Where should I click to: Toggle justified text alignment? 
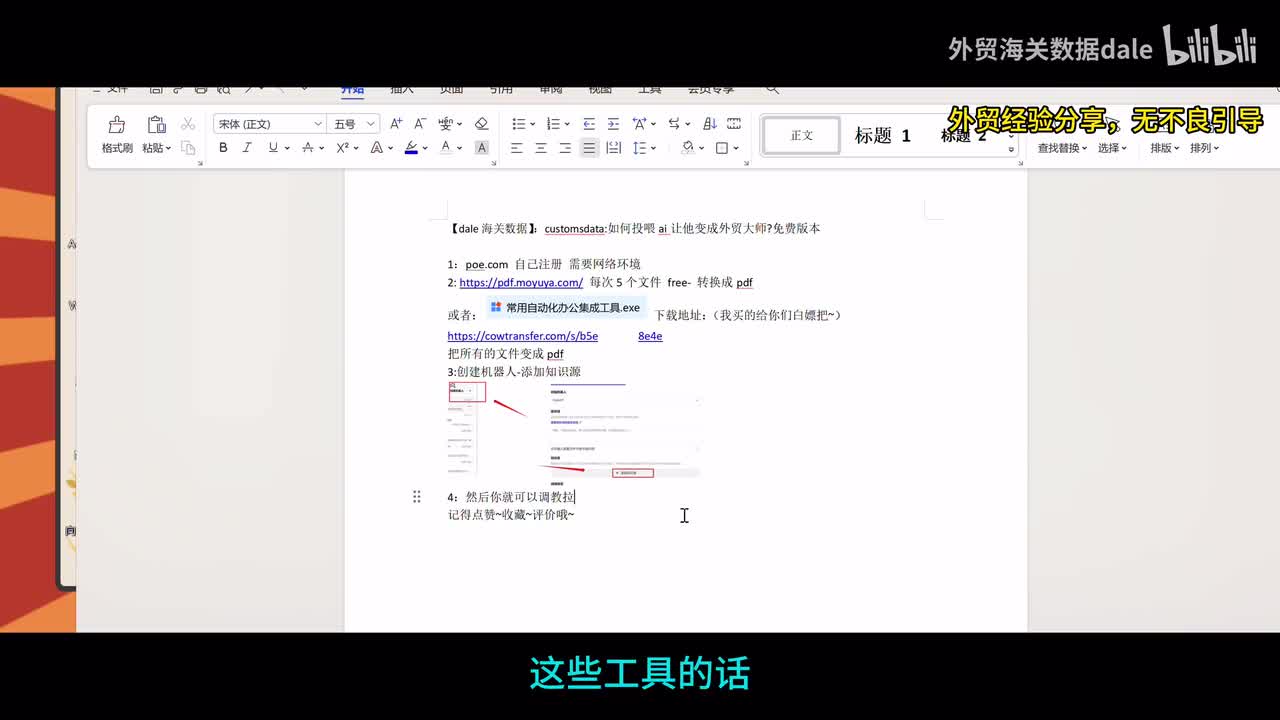pyautogui.click(x=589, y=148)
